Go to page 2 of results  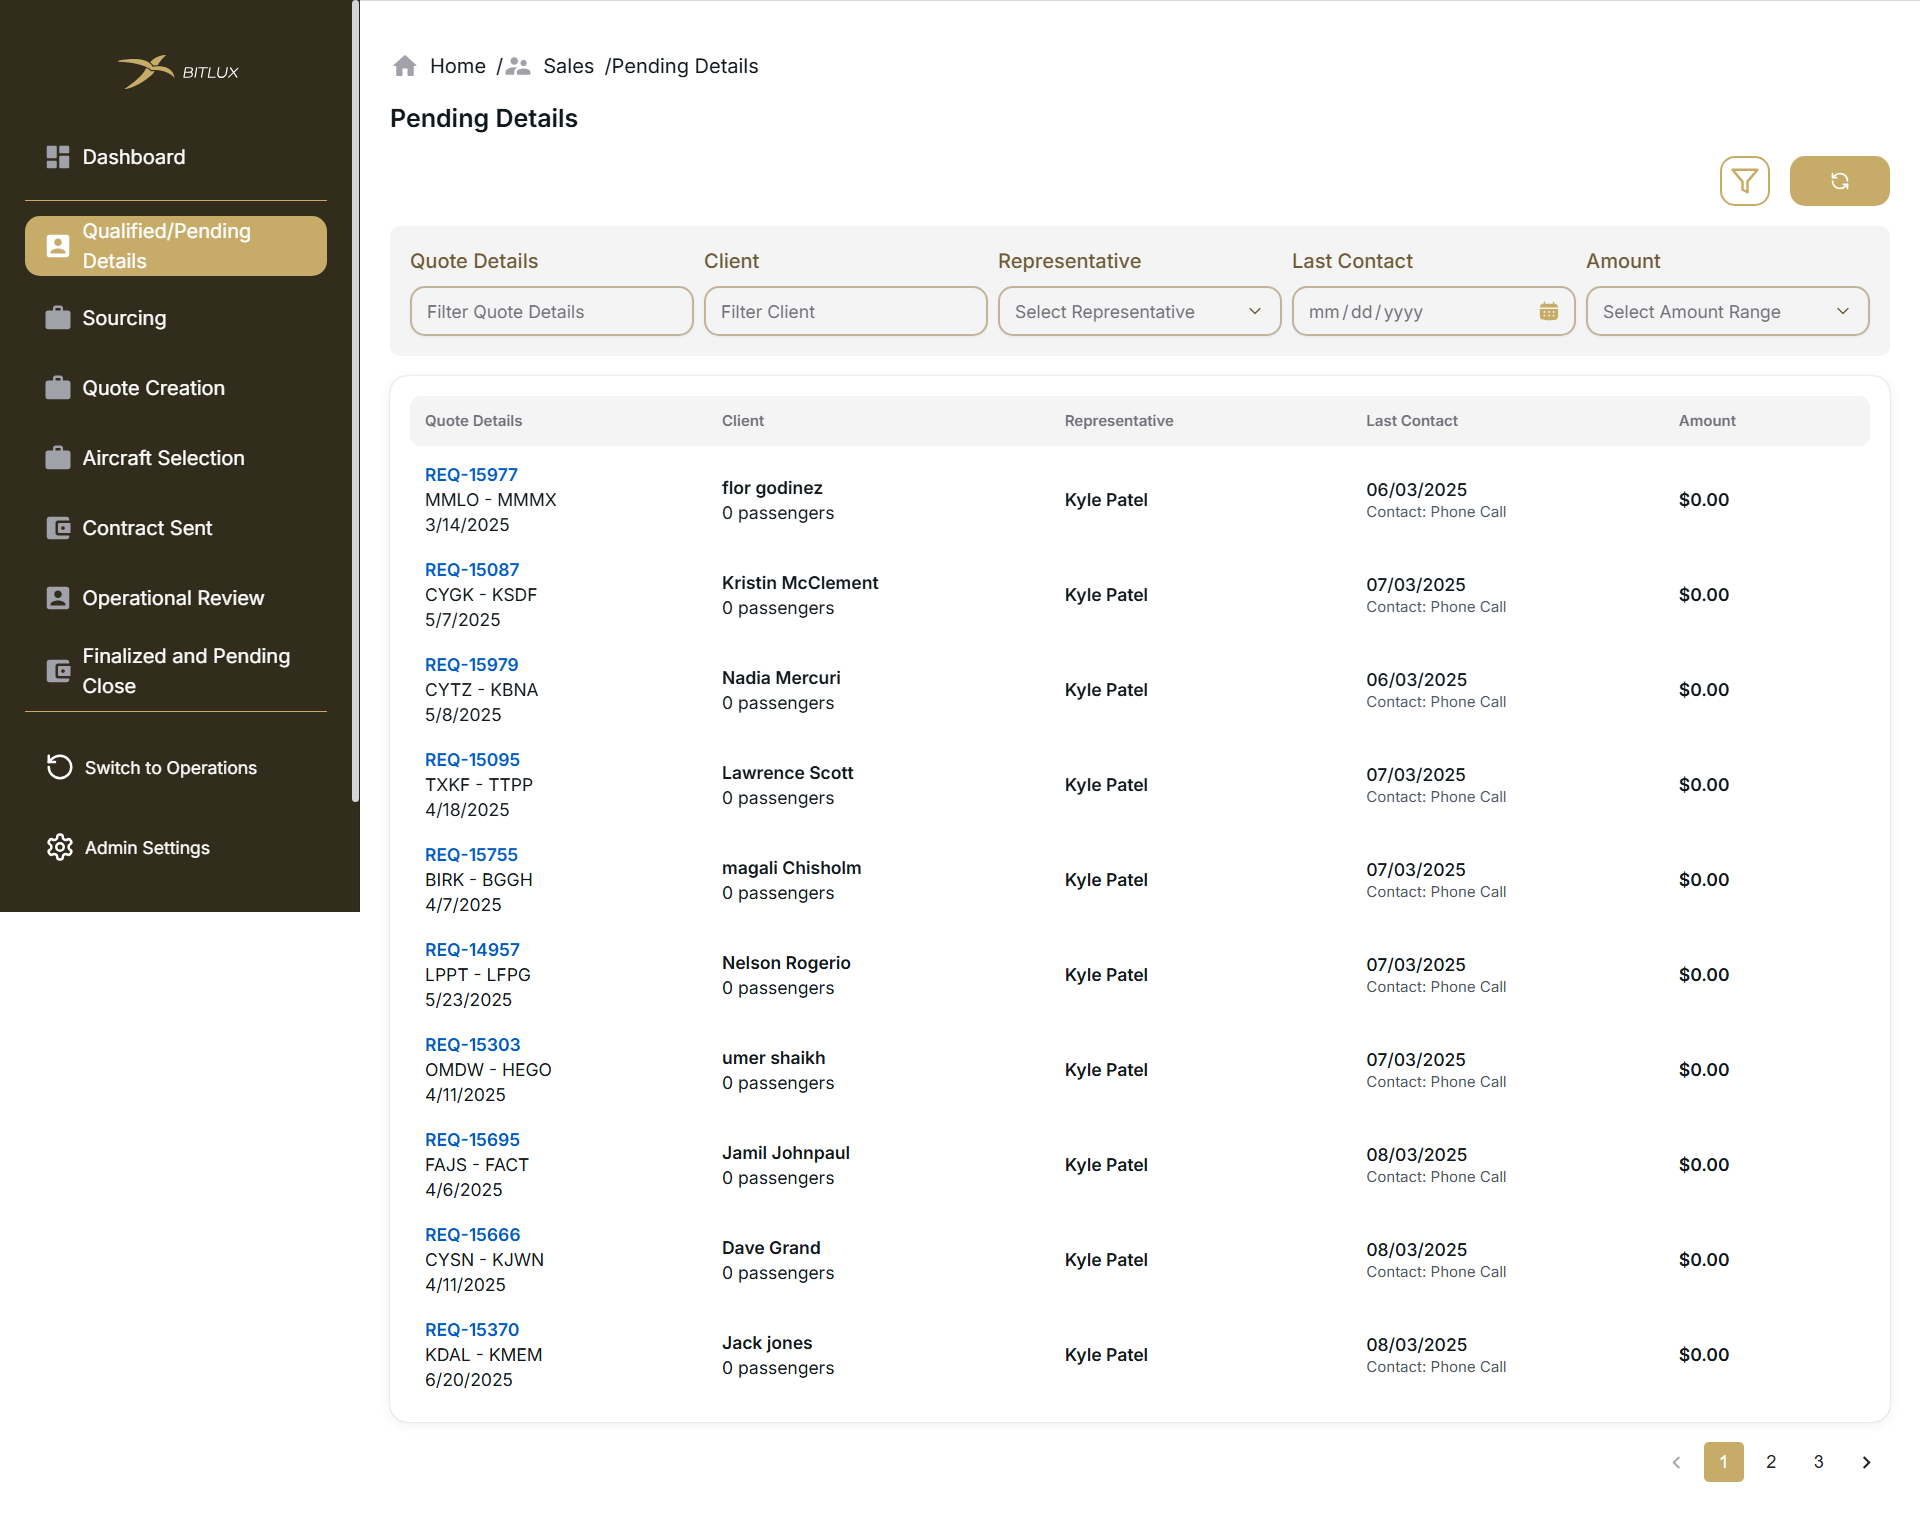coord(1771,1462)
